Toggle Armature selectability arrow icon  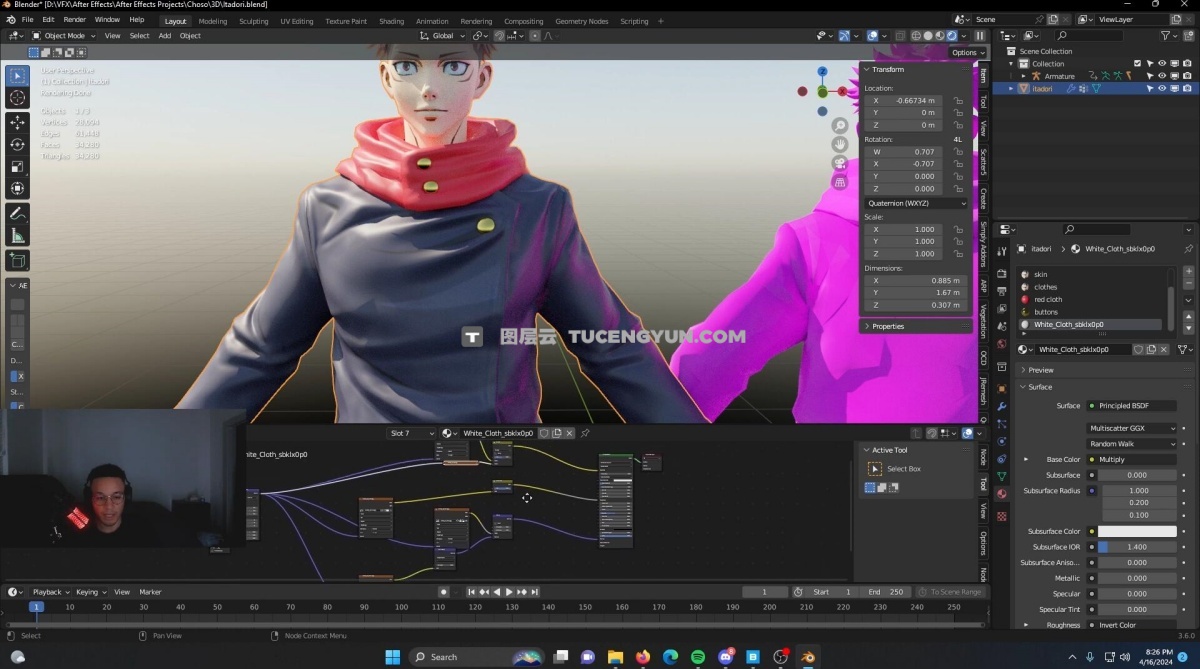pos(1150,76)
